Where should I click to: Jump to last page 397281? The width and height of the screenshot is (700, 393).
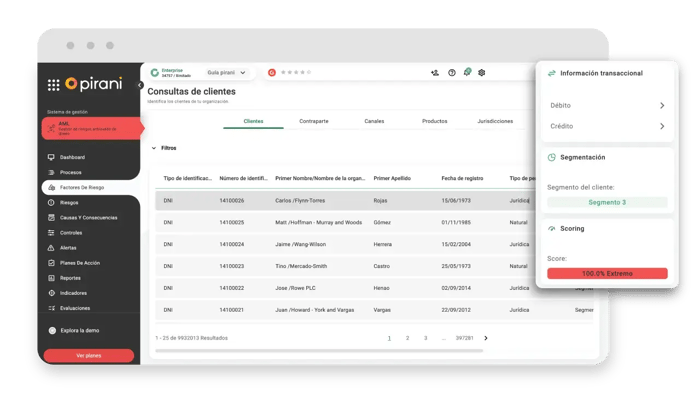[464, 338]
